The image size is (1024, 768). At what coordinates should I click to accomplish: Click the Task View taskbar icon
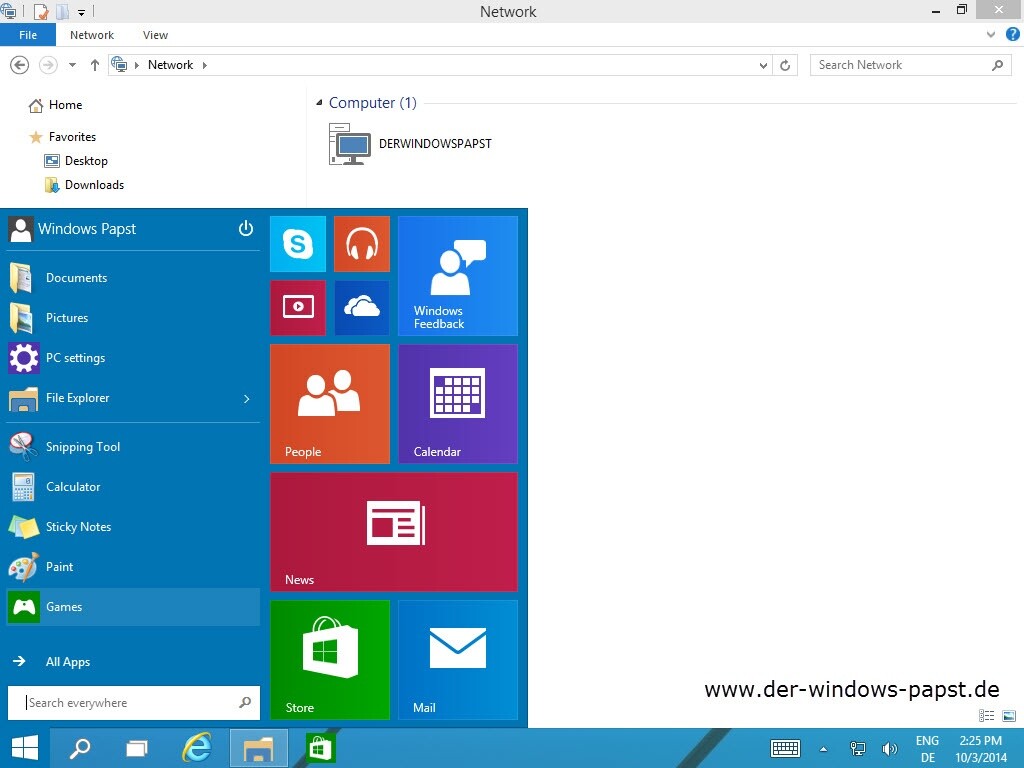pyautogui.click(x=137, y=748)
